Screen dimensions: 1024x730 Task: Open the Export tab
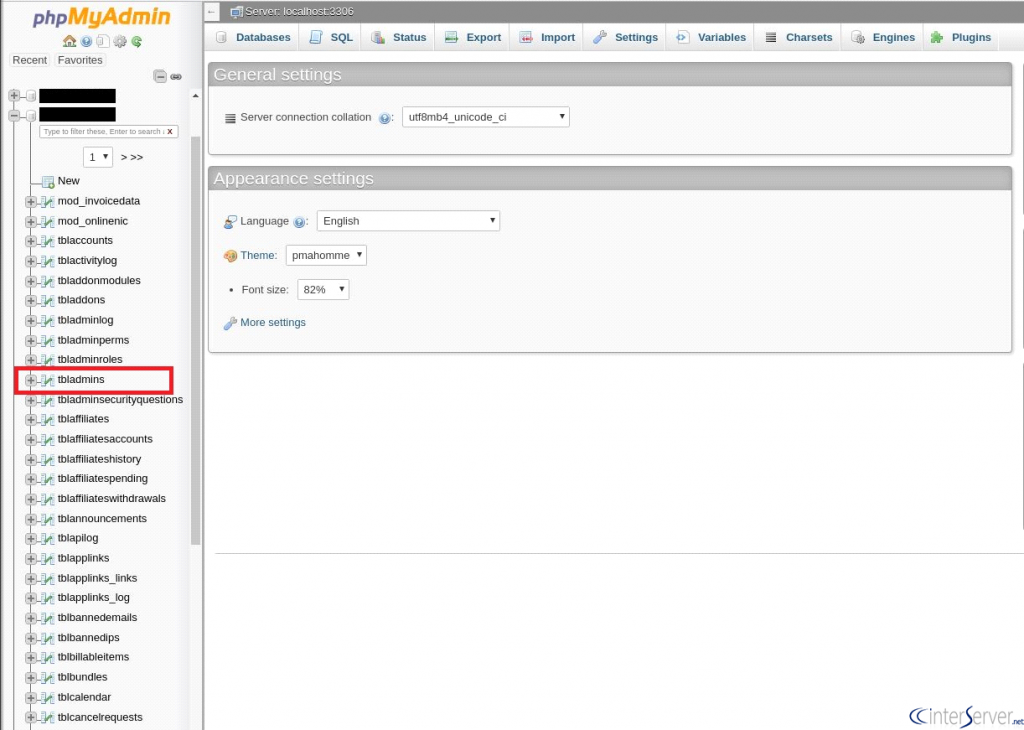[x=473, y=37]
